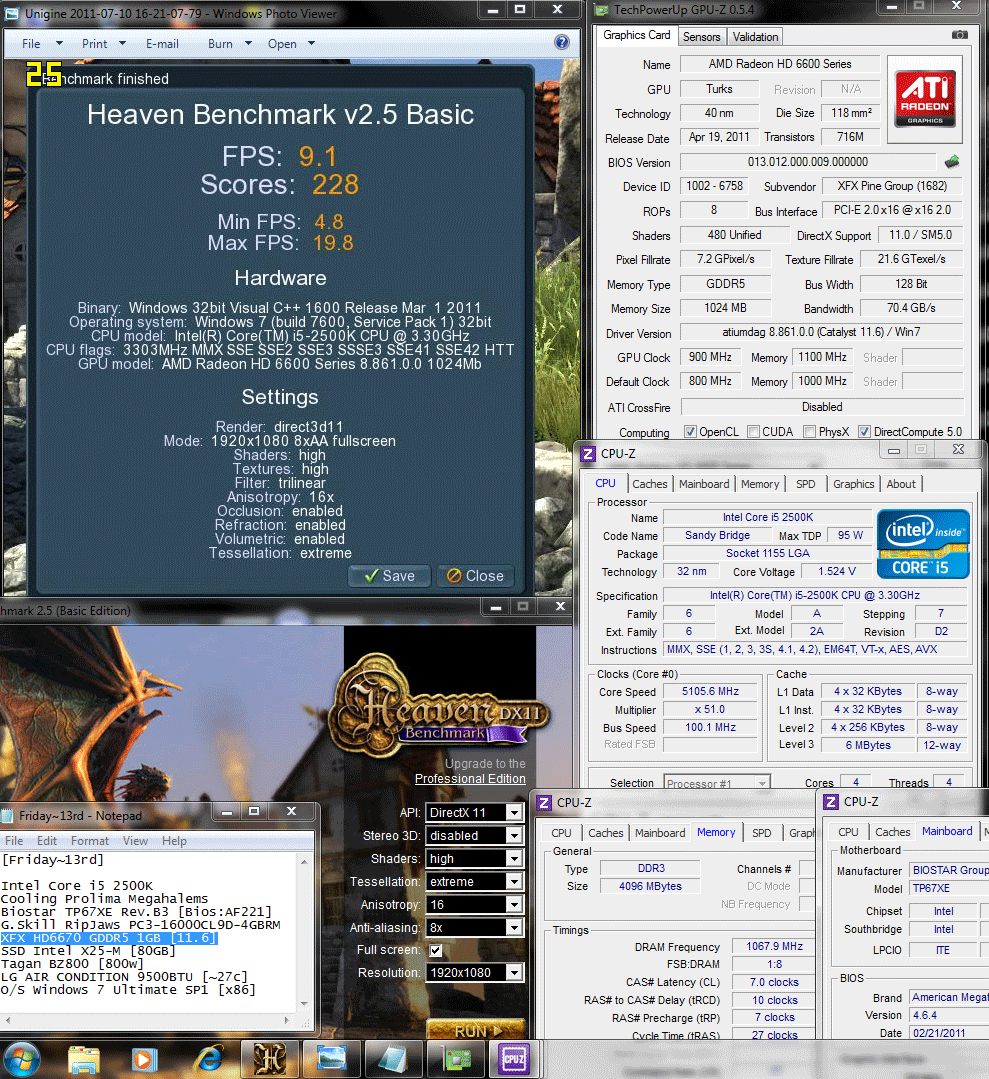Click the ATI Radeon logo in GPU-Z

click(x=925, y=100)
